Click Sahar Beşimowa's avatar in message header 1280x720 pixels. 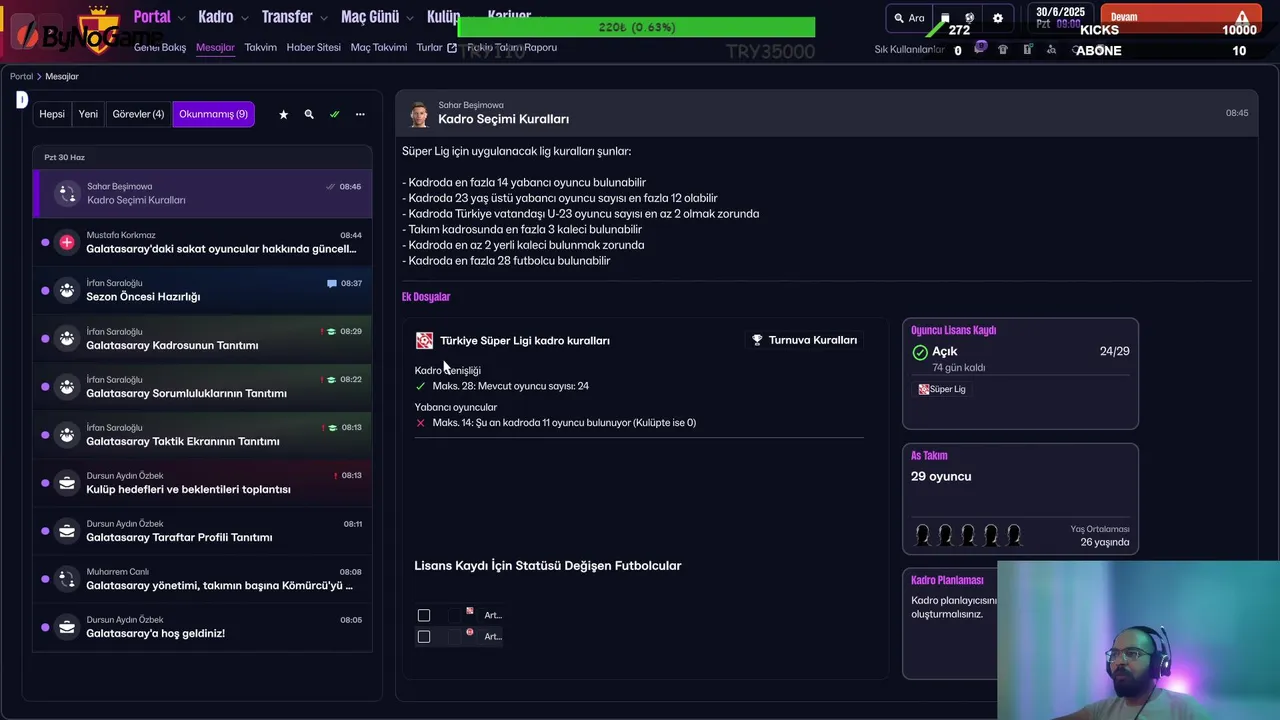[419, 114]
